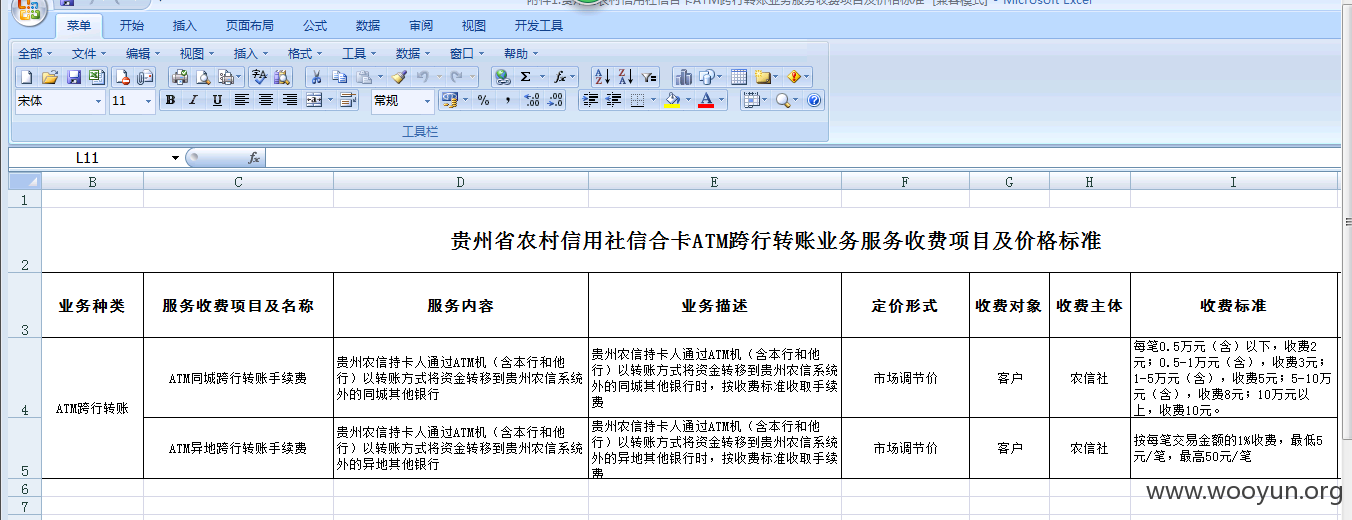The image size is (1352, 520).
Task: Switch to the 审阅 ribbon tab
Action: click(421, 26)
